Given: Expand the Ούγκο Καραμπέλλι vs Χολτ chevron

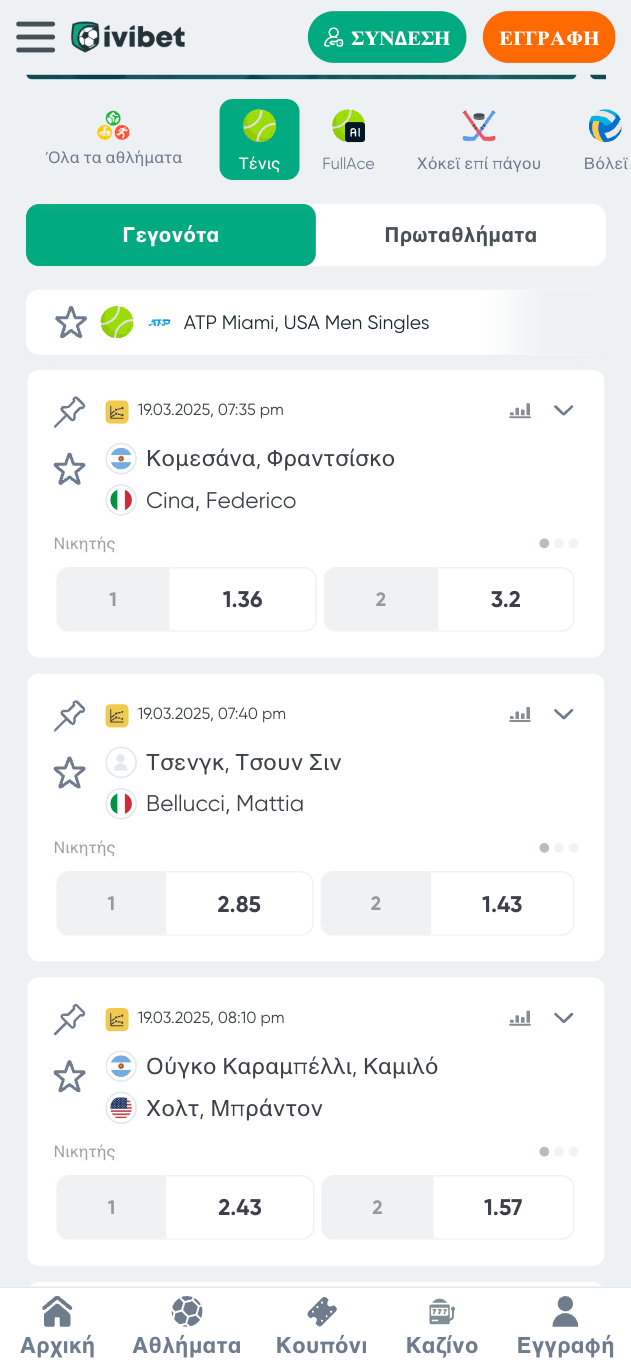Looking at the screenshot, I should click(564, 1018).
